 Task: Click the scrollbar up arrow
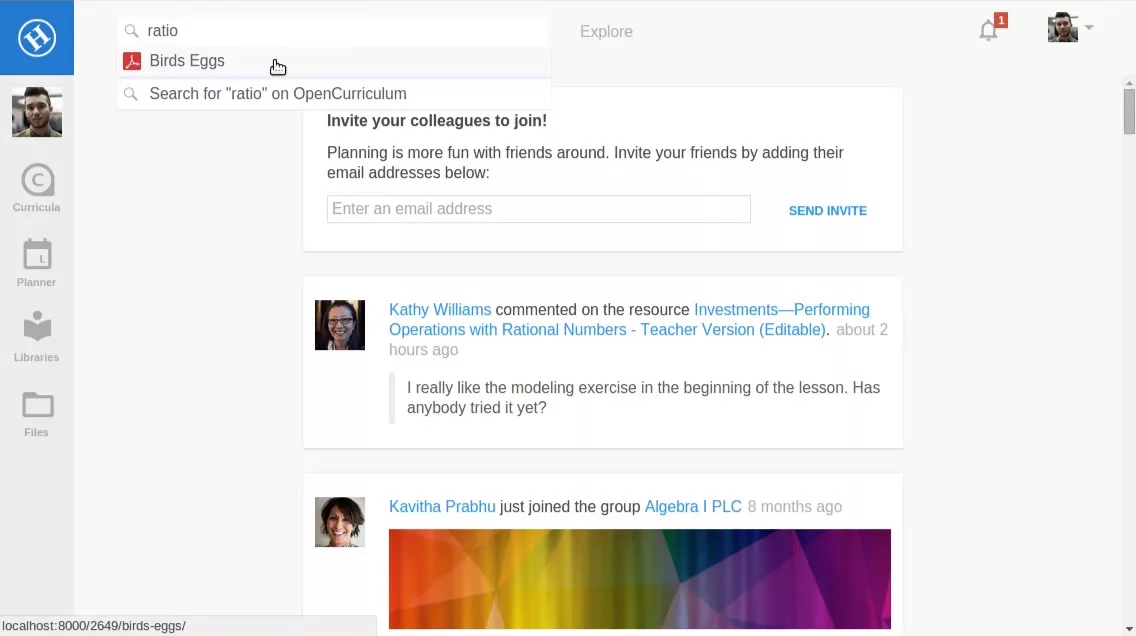click(x=1129, y=83)
